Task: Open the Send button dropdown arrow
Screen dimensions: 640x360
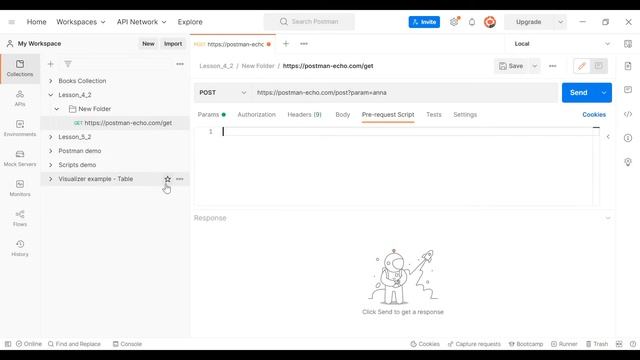Action: 604,93
